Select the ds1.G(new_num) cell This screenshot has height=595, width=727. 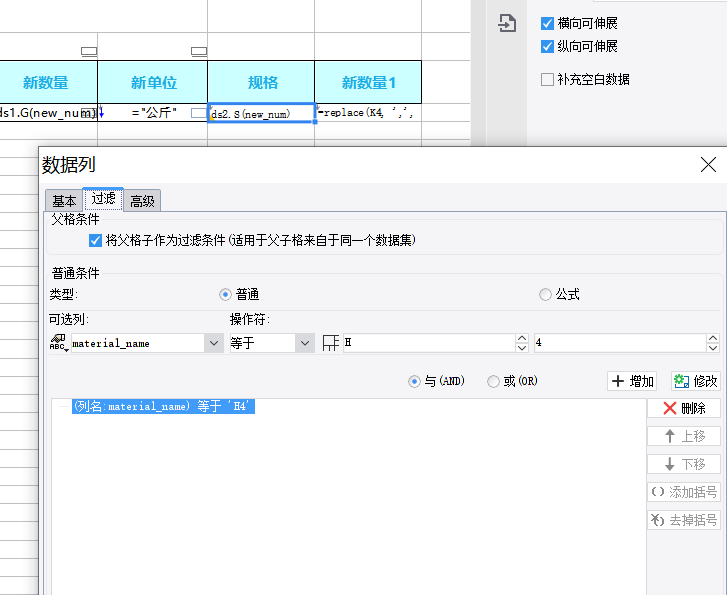[48, 113]
